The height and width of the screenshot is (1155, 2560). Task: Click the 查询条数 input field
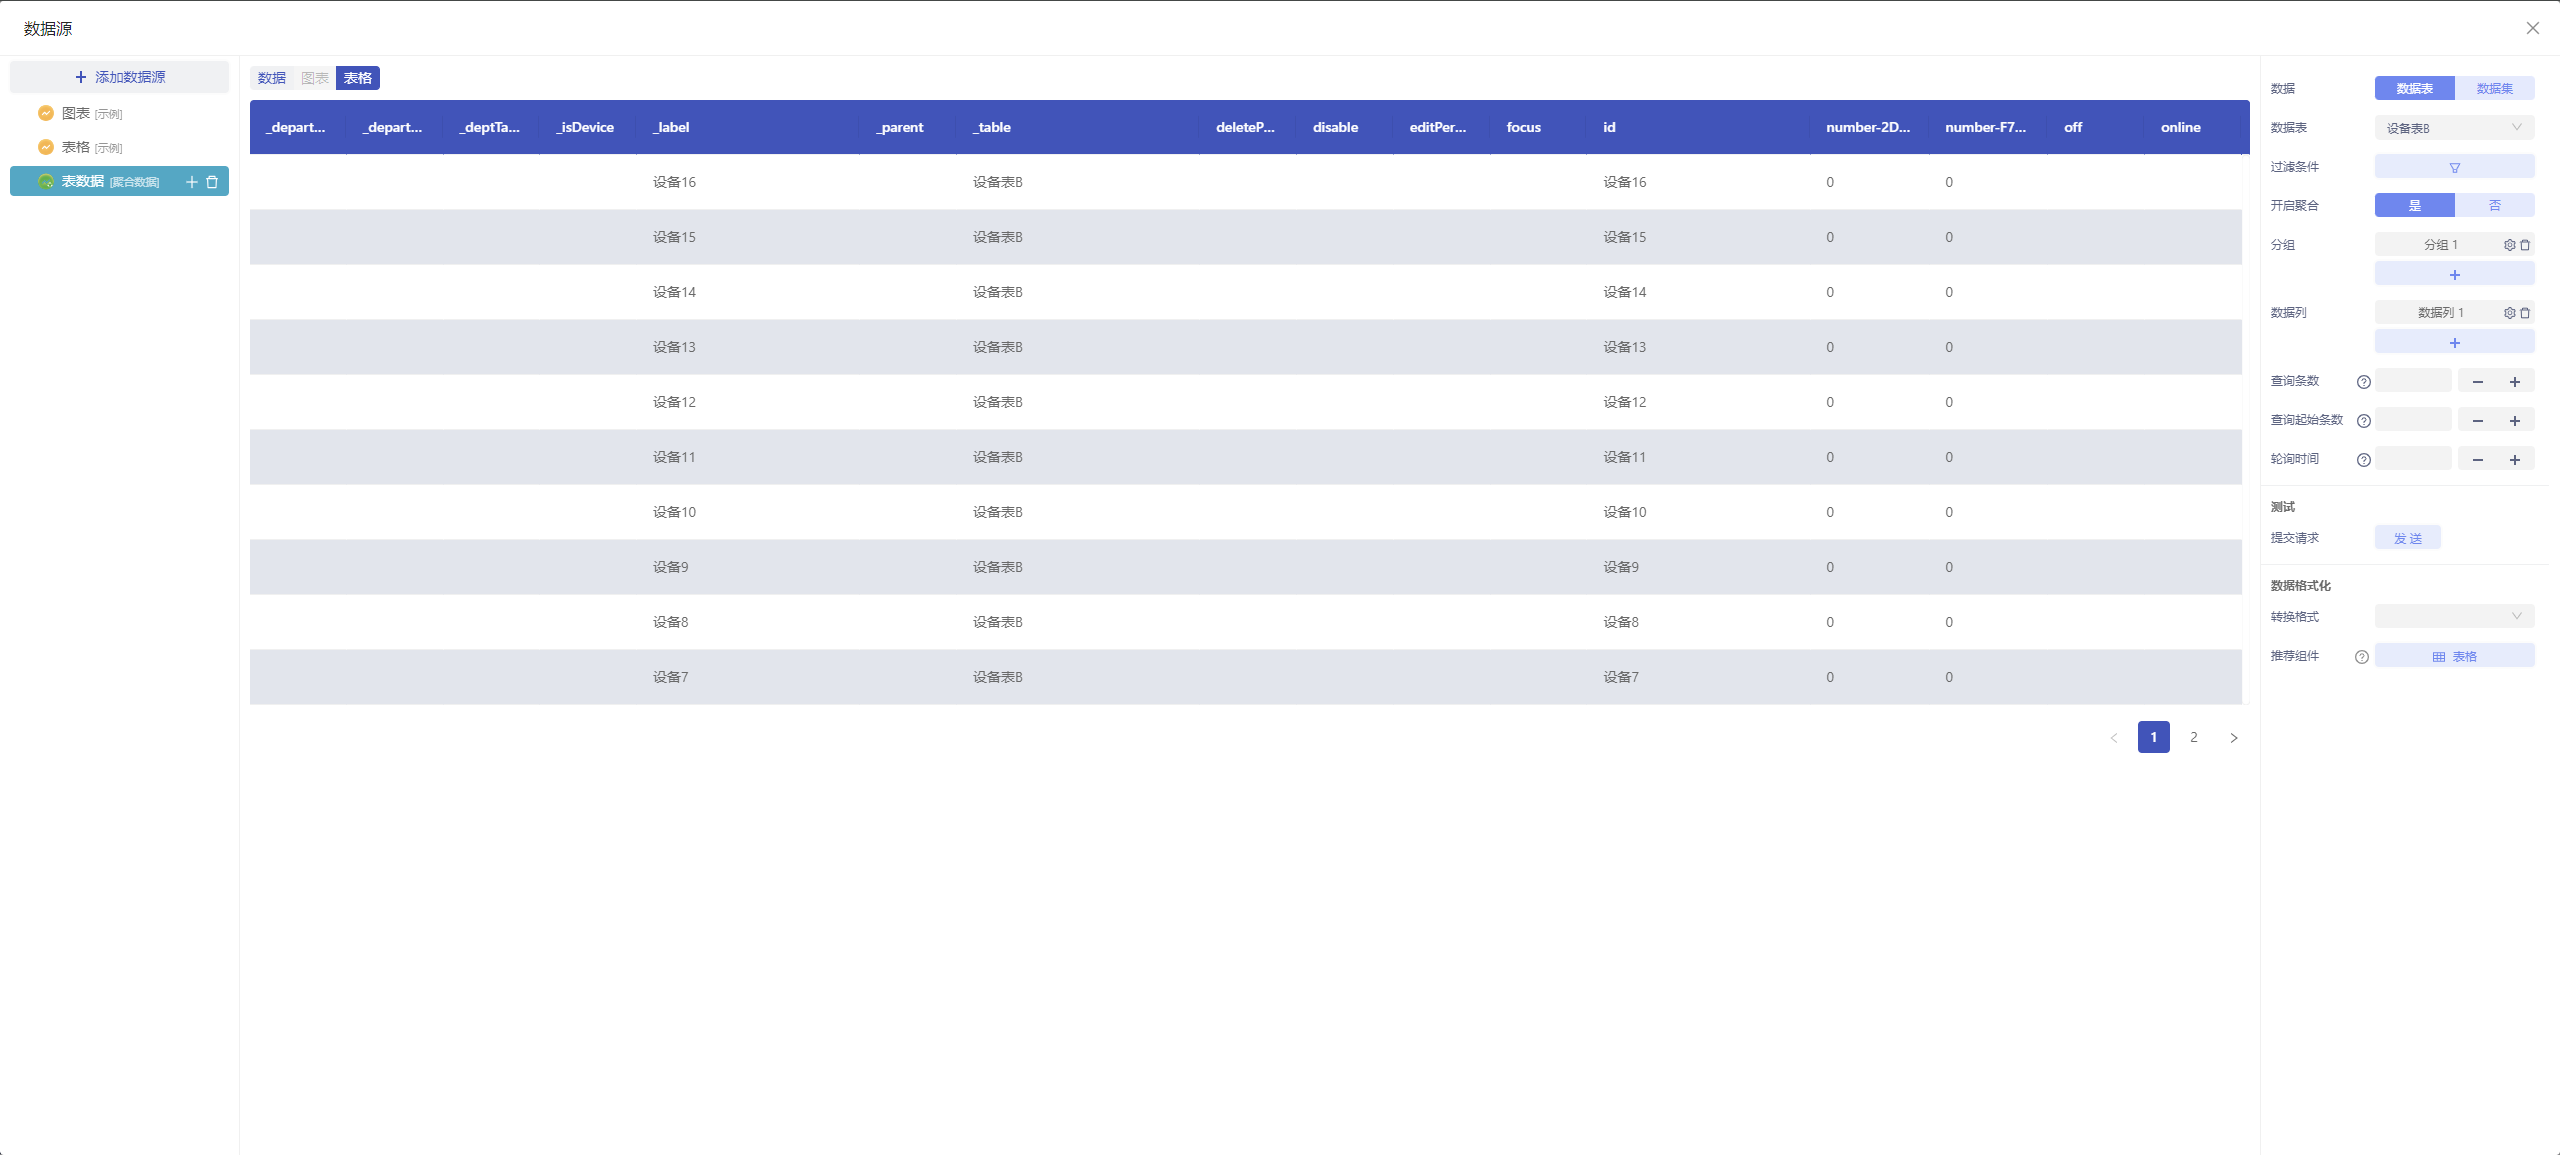pos(2413,381)
